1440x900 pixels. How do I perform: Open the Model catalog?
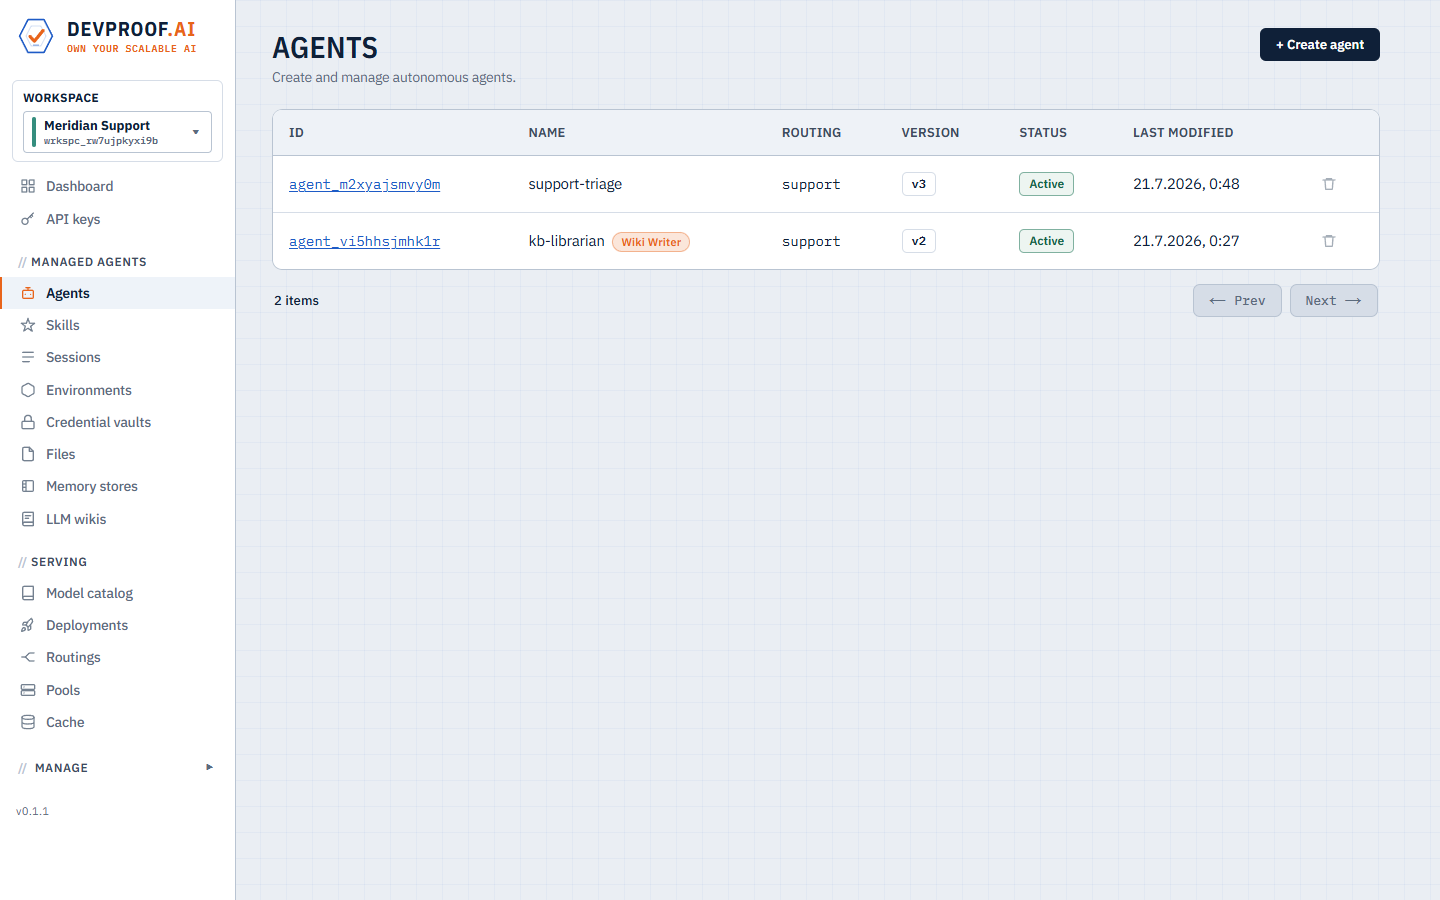(117, 593)
